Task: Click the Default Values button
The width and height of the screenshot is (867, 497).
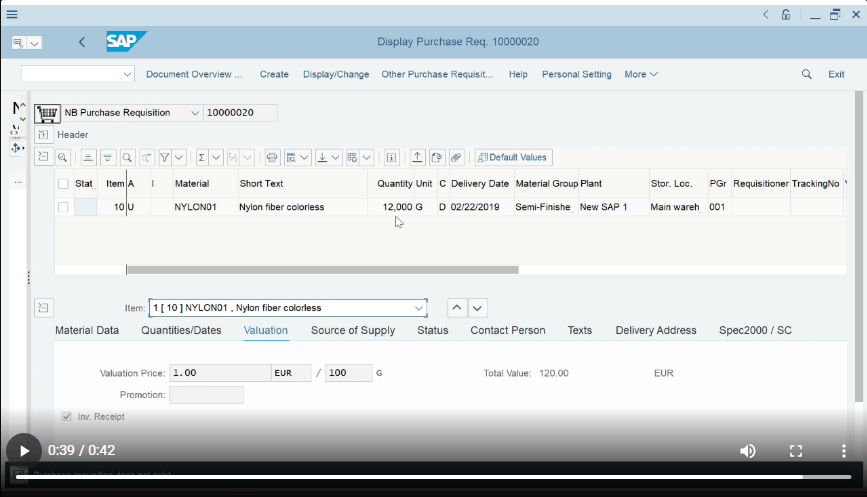Action: [x=513, y=158]
